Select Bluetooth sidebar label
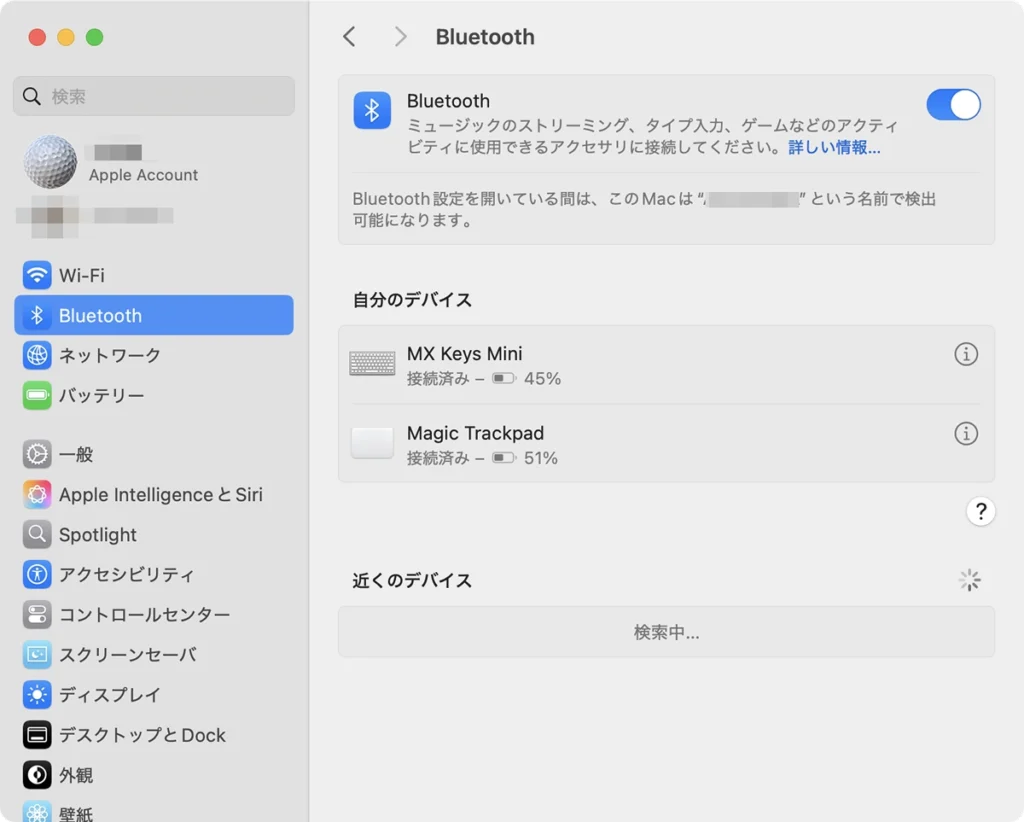The width and height of the screenshot is (1024, 822). (100, 315)
